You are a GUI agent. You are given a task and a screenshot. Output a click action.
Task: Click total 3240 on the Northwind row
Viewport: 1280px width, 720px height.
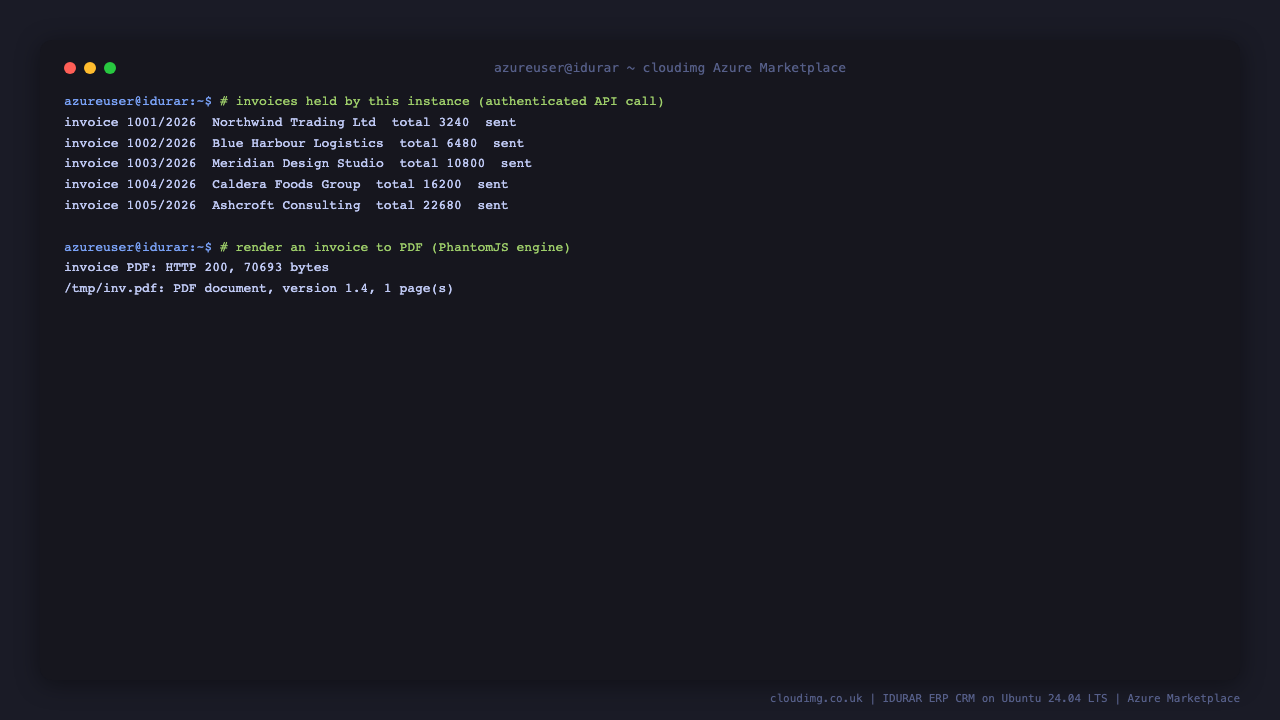click(430, 122)
